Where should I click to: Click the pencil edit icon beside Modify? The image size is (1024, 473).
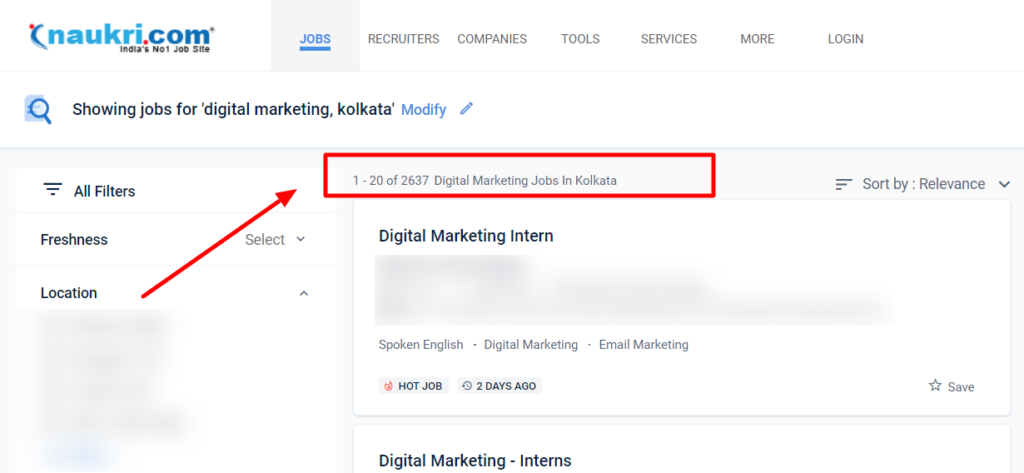click(x=466, y=108)
